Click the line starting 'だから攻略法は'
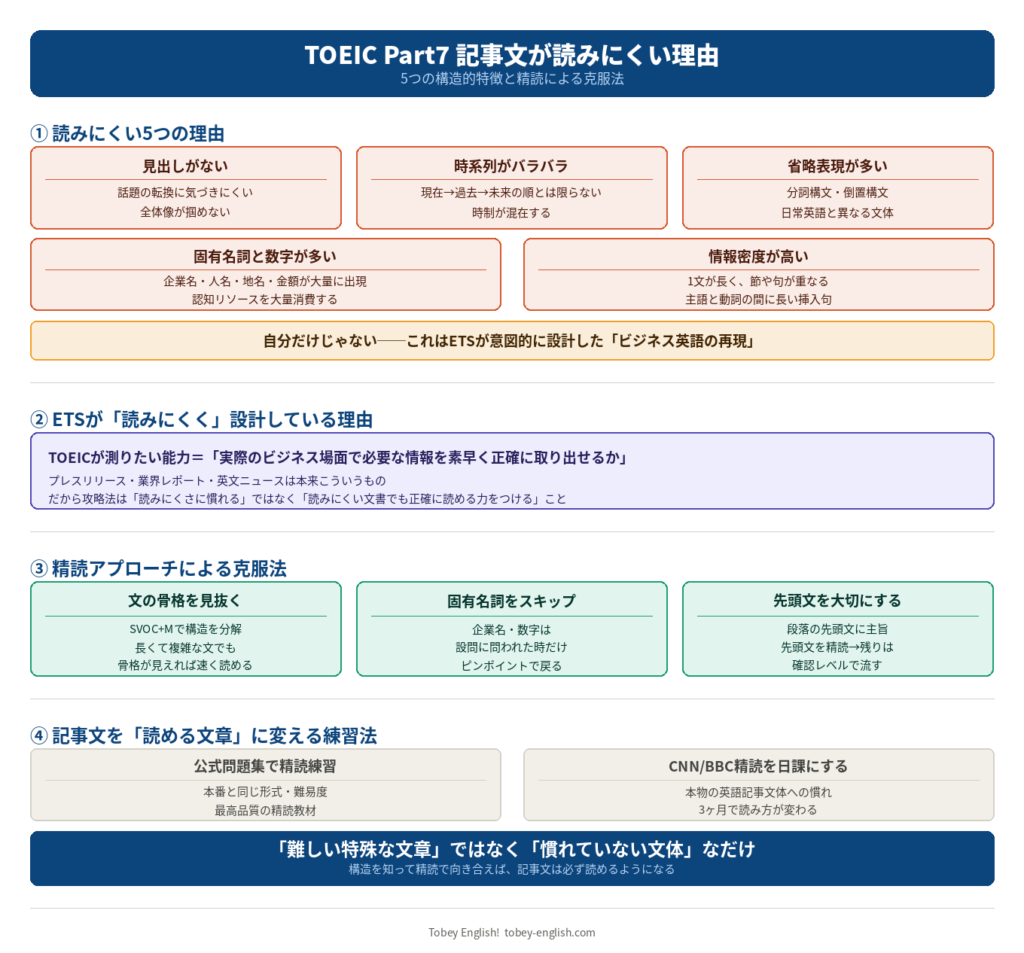The width and height of the screenshot is (1024, 953). tap(307, 499)
